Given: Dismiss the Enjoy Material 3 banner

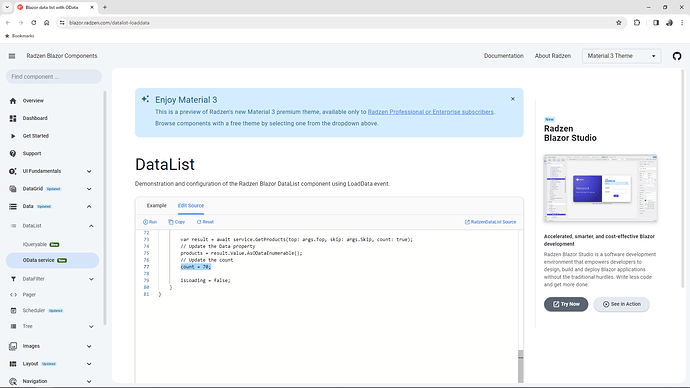Looking at the screenshot, I should pyautogui.click(x=513, y=99).
